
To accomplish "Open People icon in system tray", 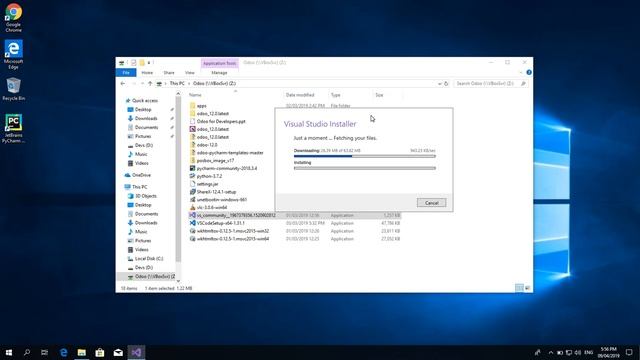I will (x=538, y=352).
